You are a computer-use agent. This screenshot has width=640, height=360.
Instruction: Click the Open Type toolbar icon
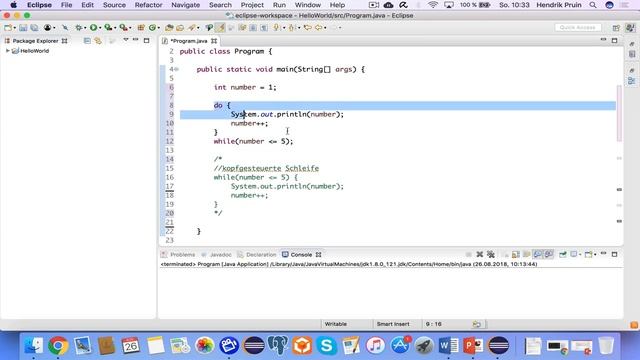168,28
